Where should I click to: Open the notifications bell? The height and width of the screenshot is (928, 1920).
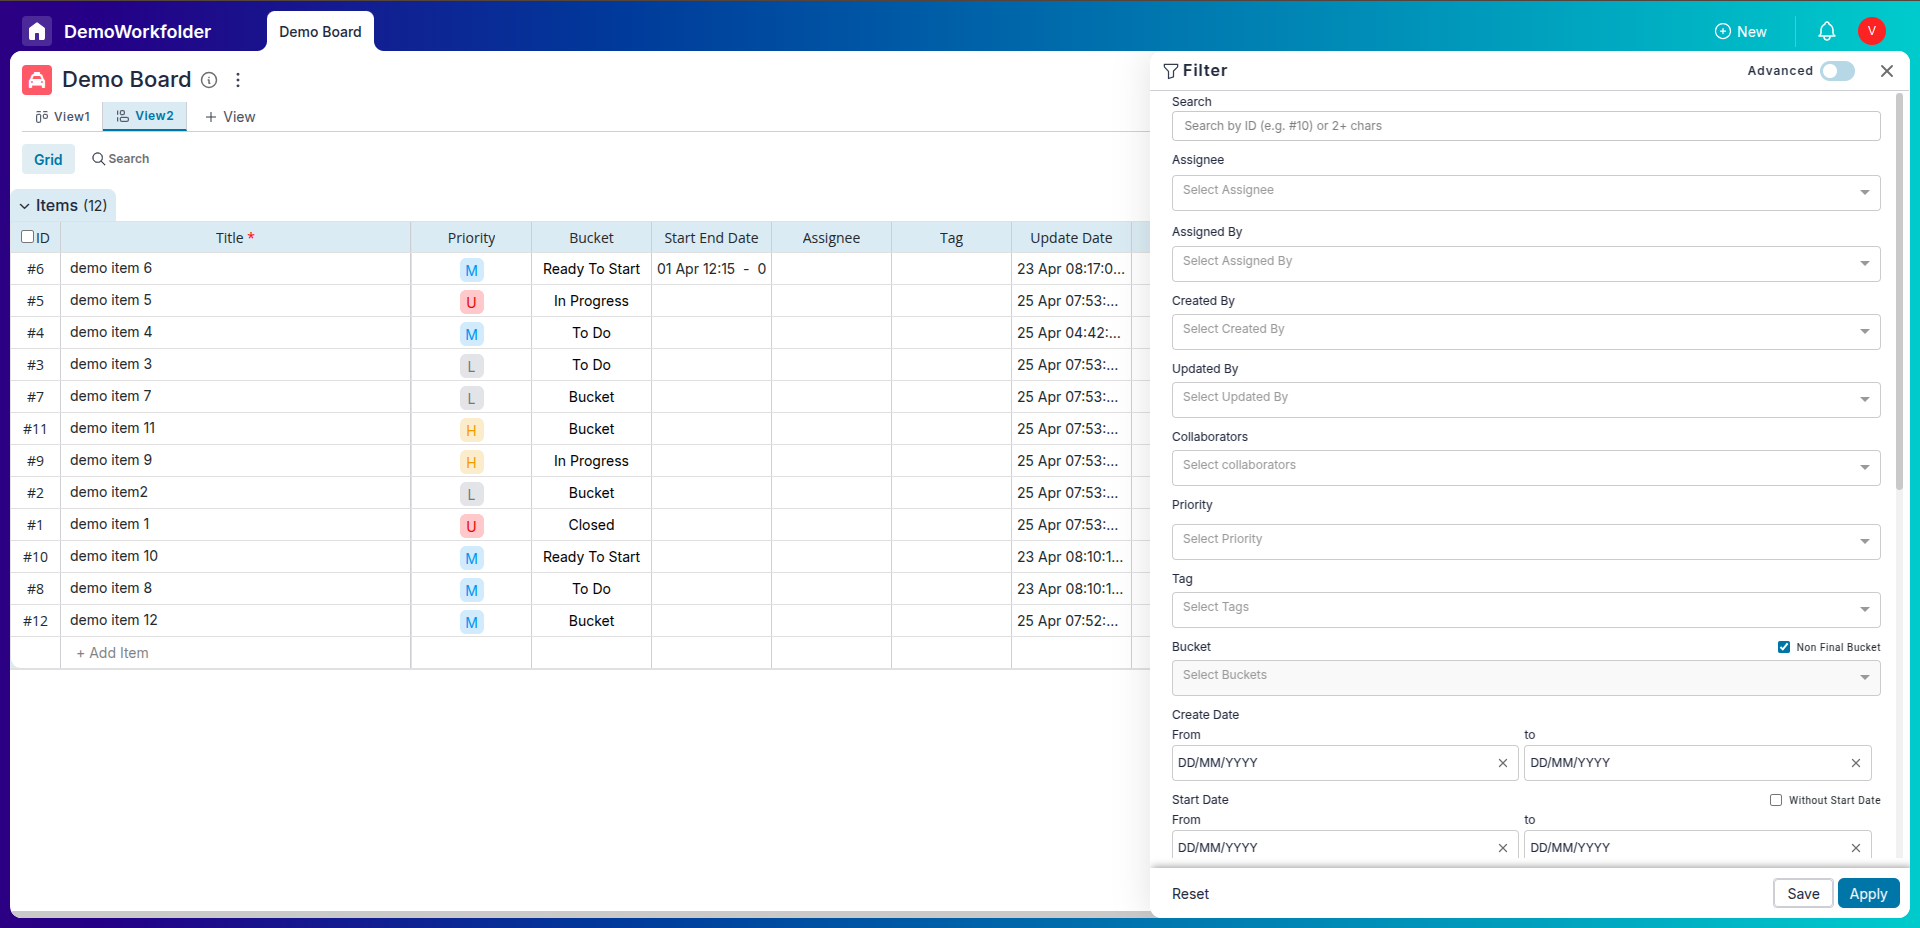coord(1826,31)
